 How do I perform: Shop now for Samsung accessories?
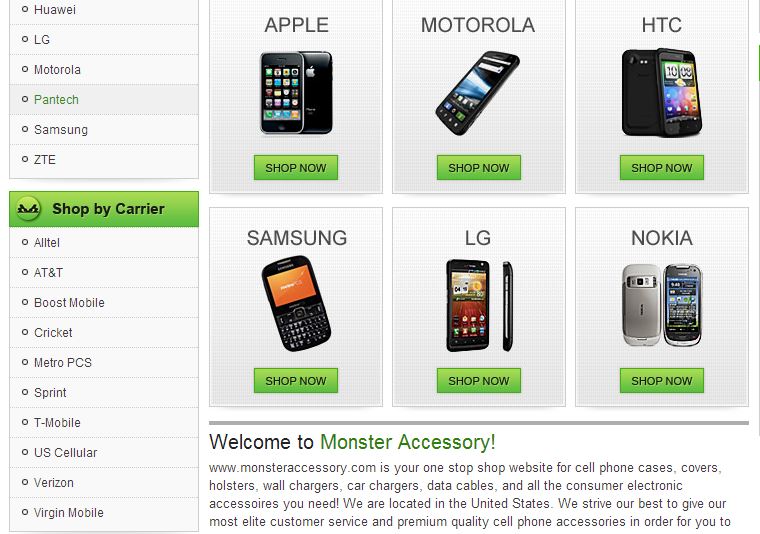pos(296,381)
